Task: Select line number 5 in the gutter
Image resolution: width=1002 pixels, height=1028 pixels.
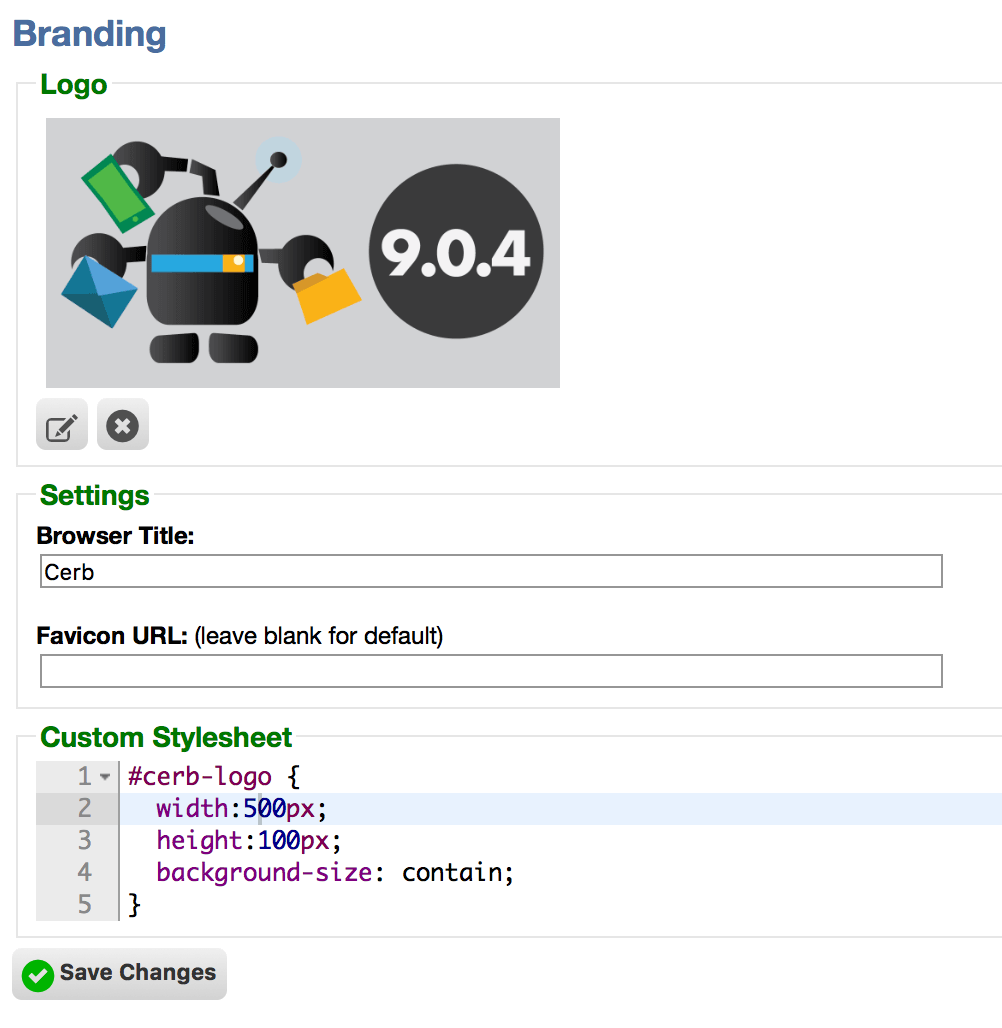Action: click(x=85, y=905)
